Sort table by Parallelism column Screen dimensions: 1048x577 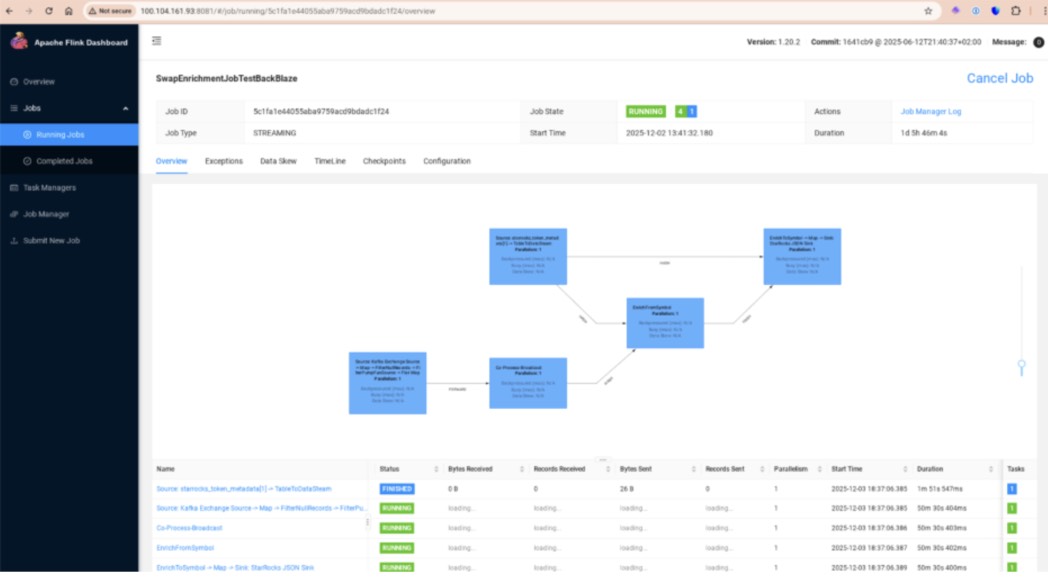(819, 469)
